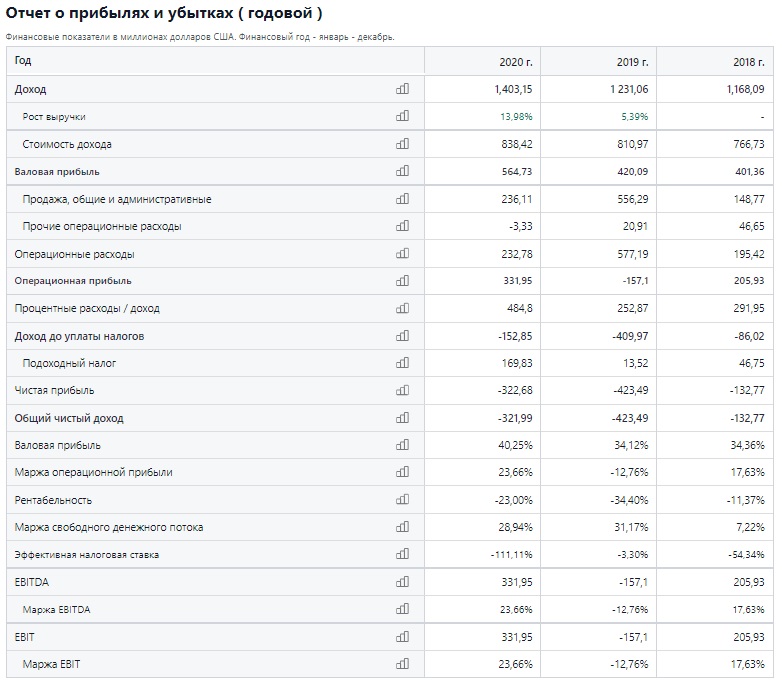Select the Маржа EBIT label
782x681 pixels.
pyautogui.click(x=51, y=664)
